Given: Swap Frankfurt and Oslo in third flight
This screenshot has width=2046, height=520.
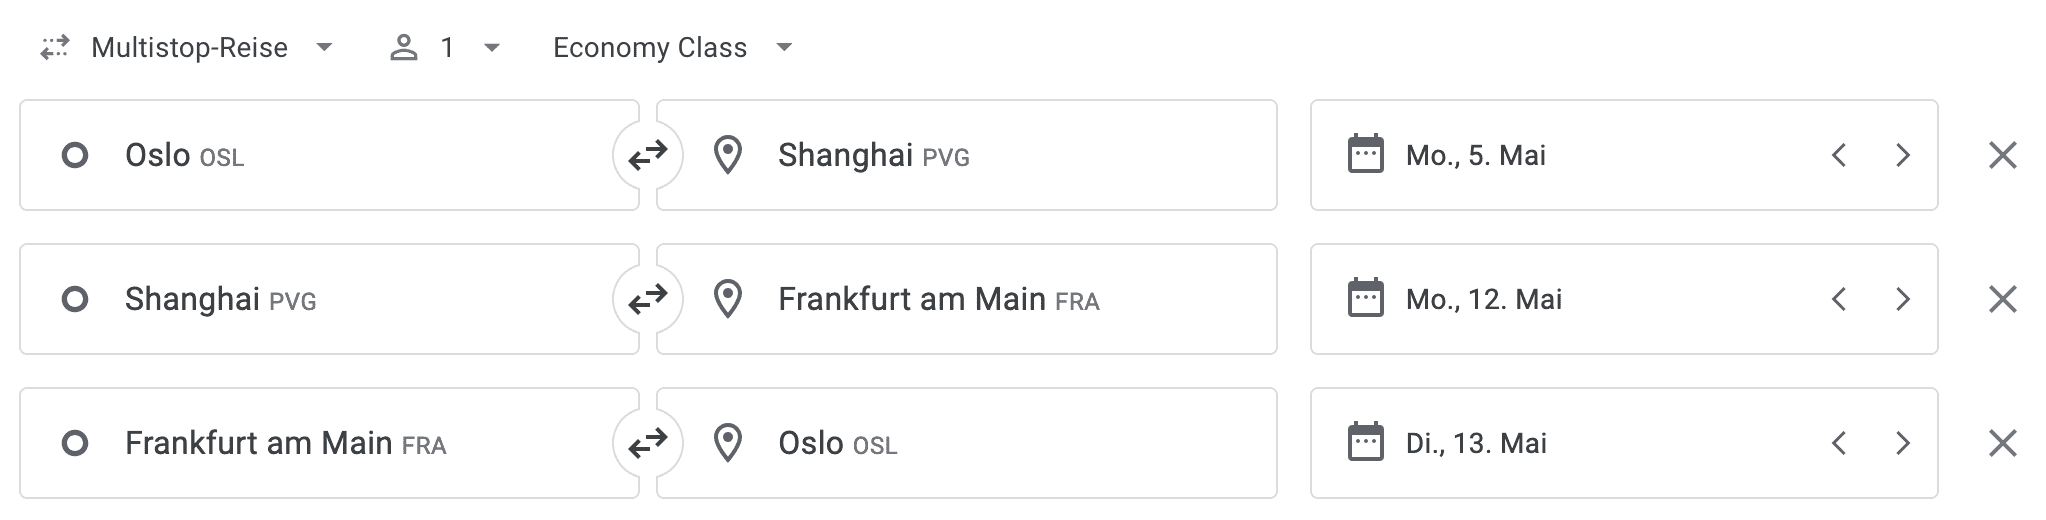Looking at the screenshot, I should click(x=648, y=443).
